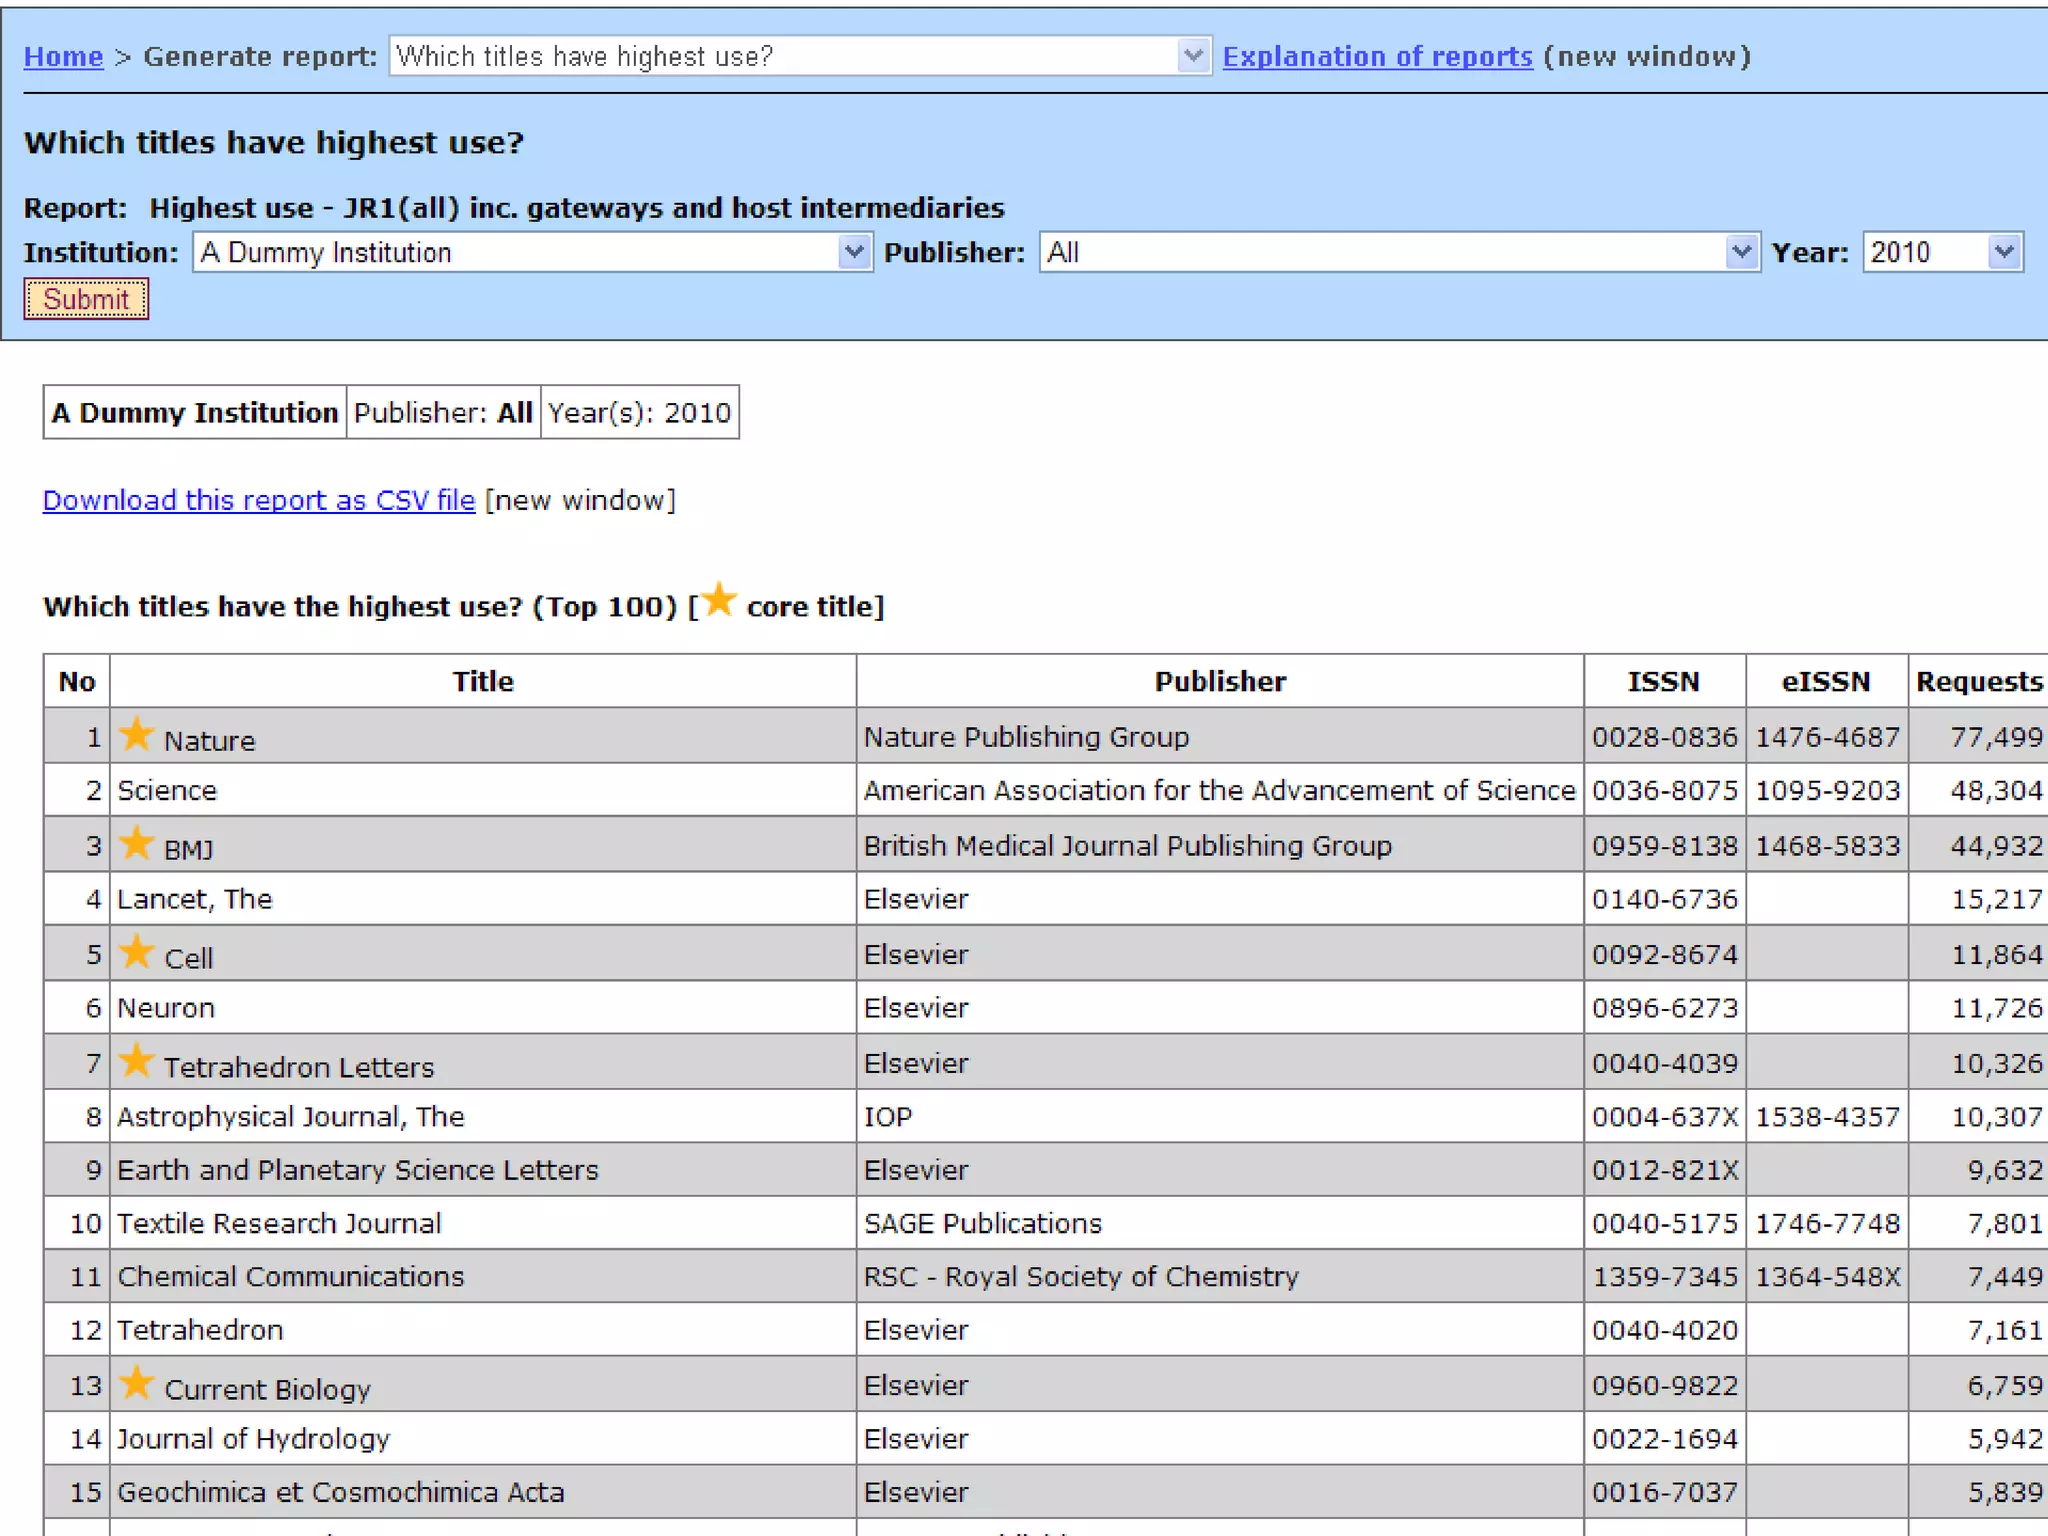Click the star icon beside Nature
Screen dimensions: 2048x1536
tap(136, 735)
